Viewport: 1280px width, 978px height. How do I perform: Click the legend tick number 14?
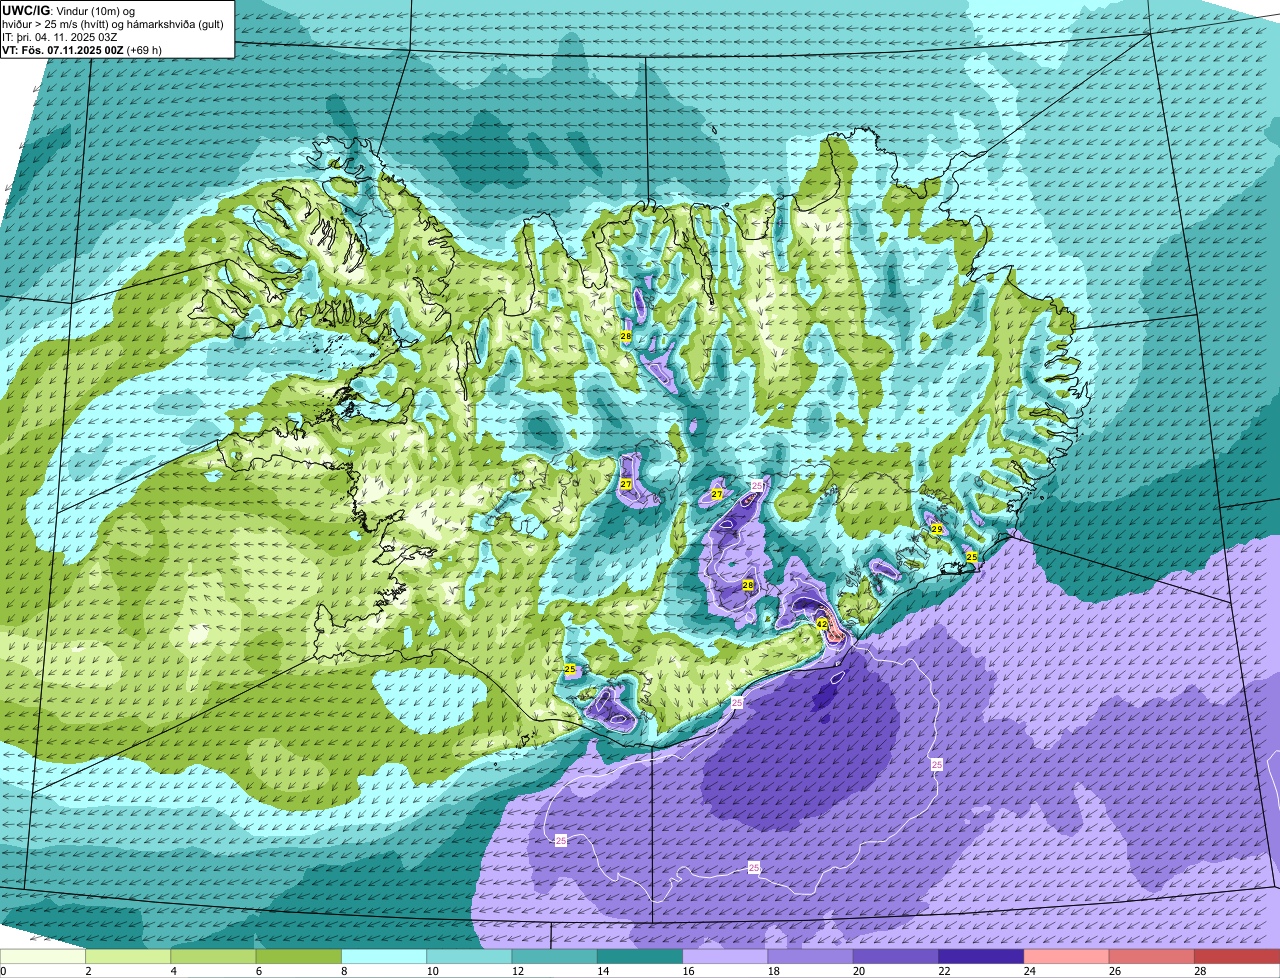(603, 971)
